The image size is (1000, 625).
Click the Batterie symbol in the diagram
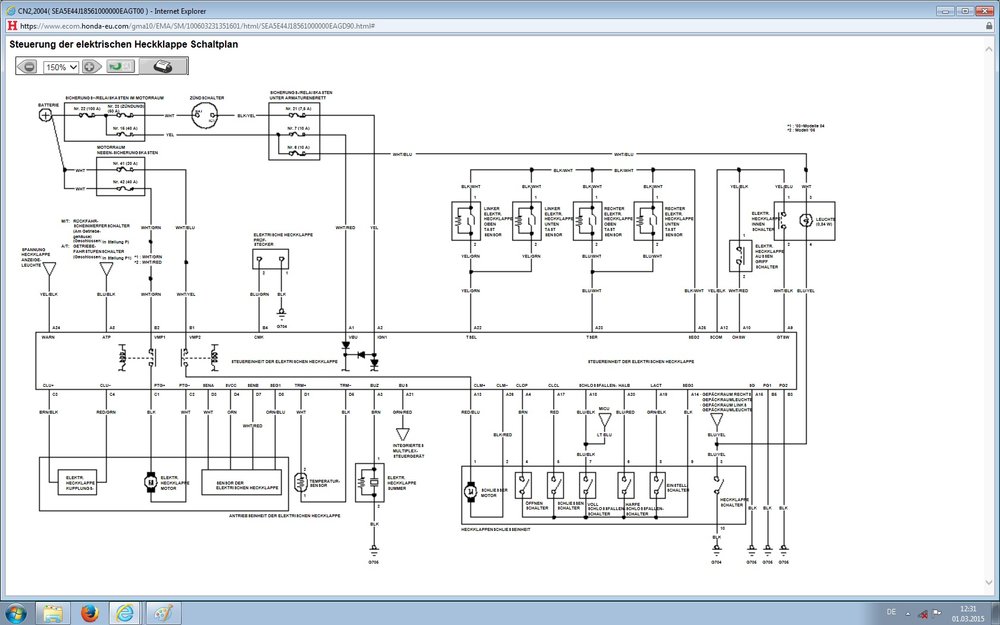(x=46, y=115)
